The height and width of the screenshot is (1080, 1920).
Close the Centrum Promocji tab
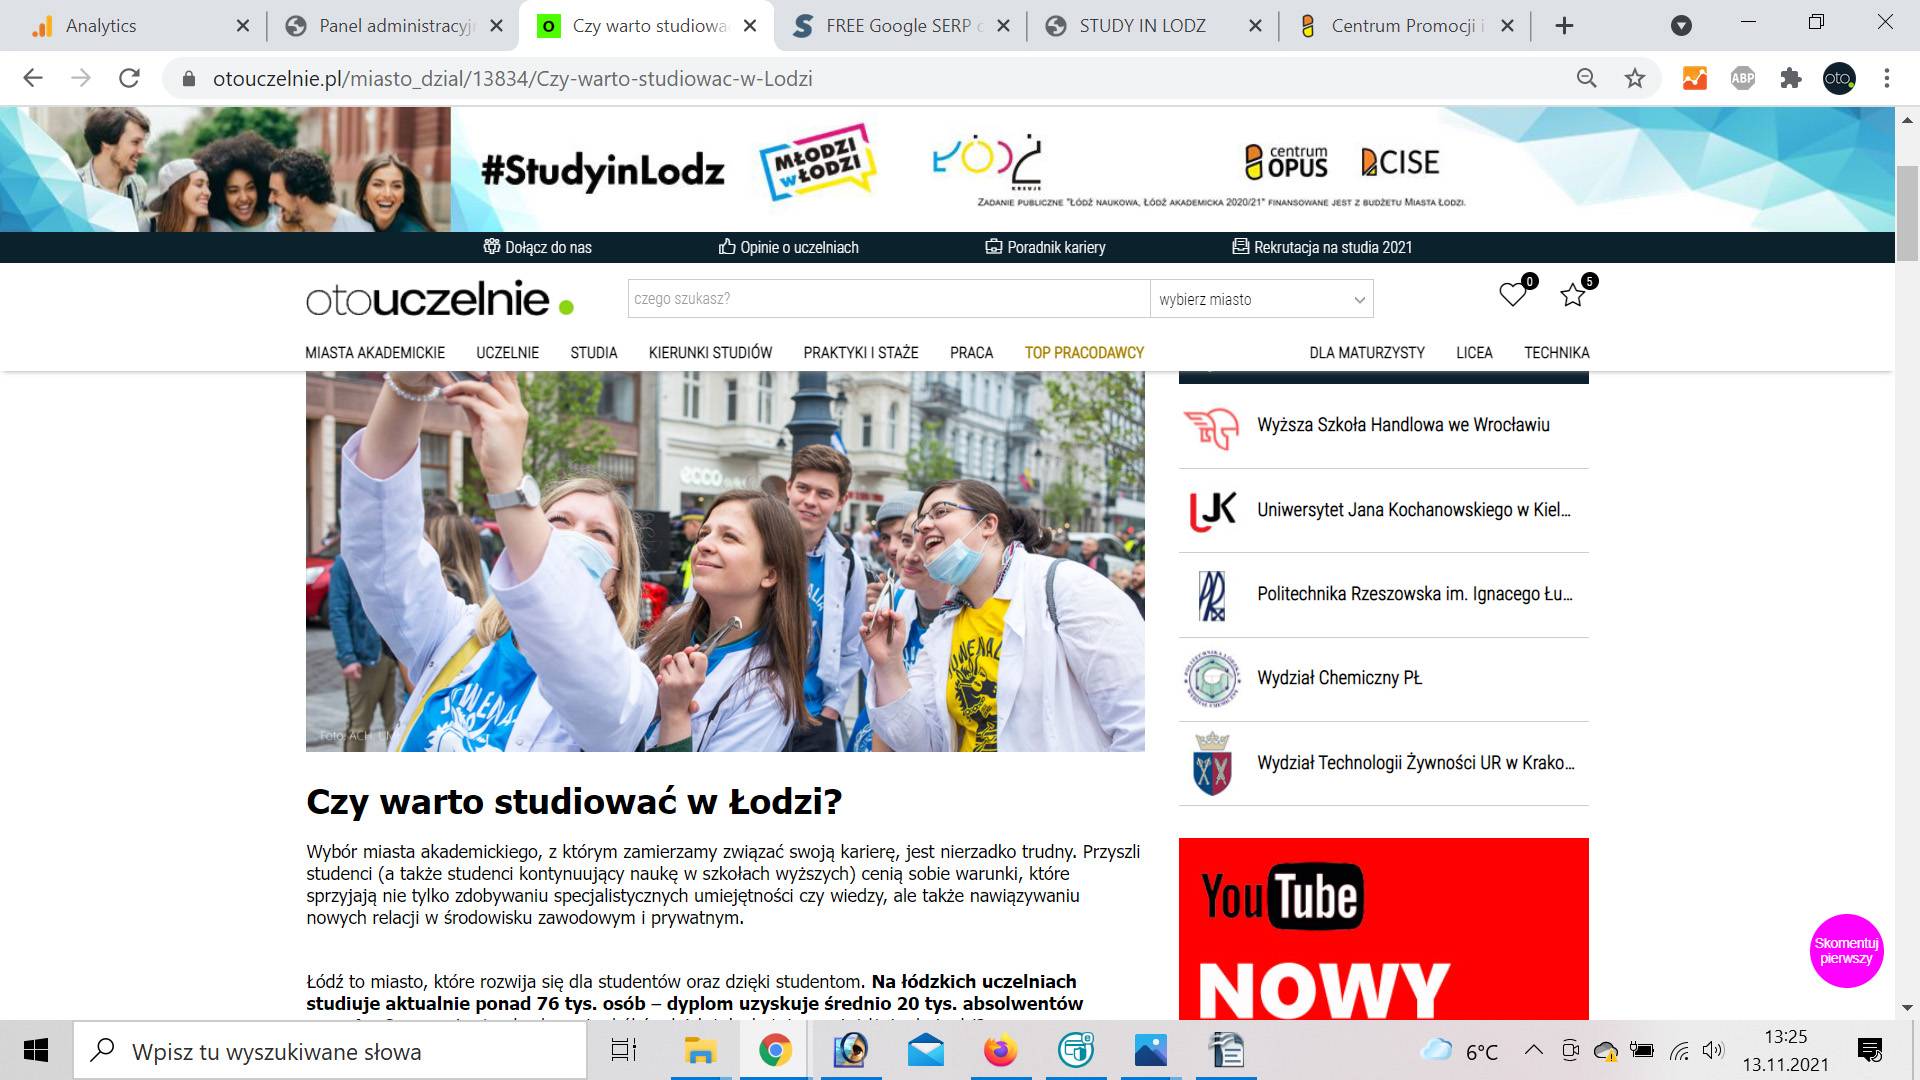pyautogui.click(x=1508, y=26)
